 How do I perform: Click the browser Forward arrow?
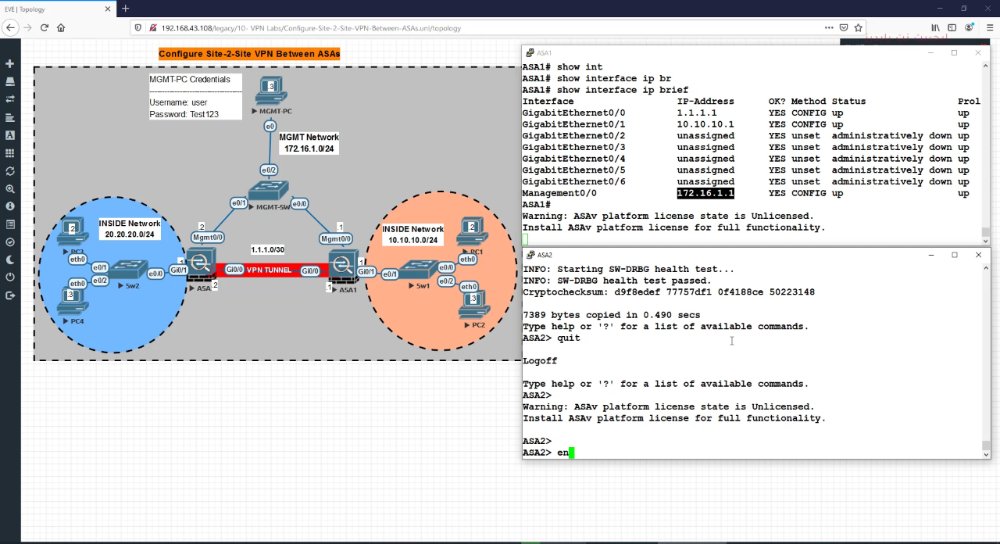coord(27,27)
